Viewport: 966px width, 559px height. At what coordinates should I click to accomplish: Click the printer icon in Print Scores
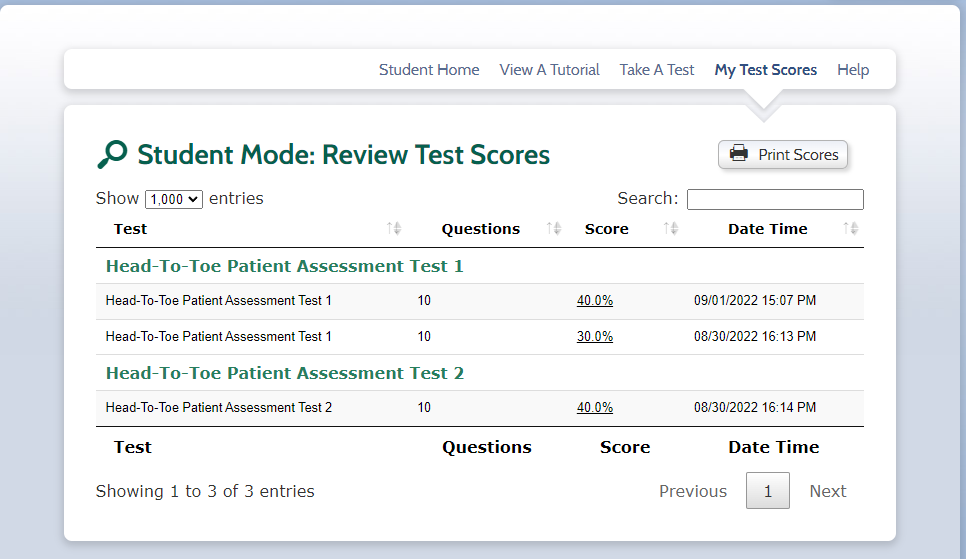[739, 154]
